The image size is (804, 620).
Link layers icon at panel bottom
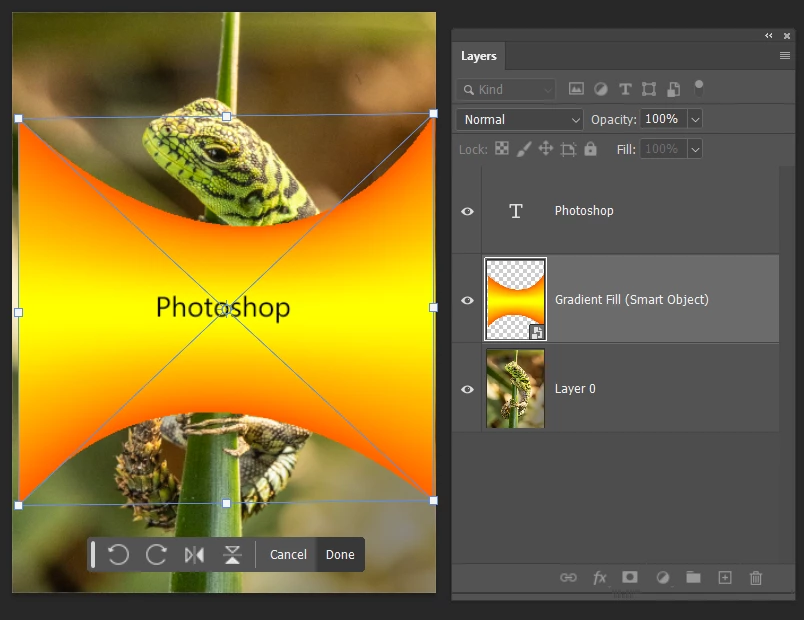pos(568,578)
